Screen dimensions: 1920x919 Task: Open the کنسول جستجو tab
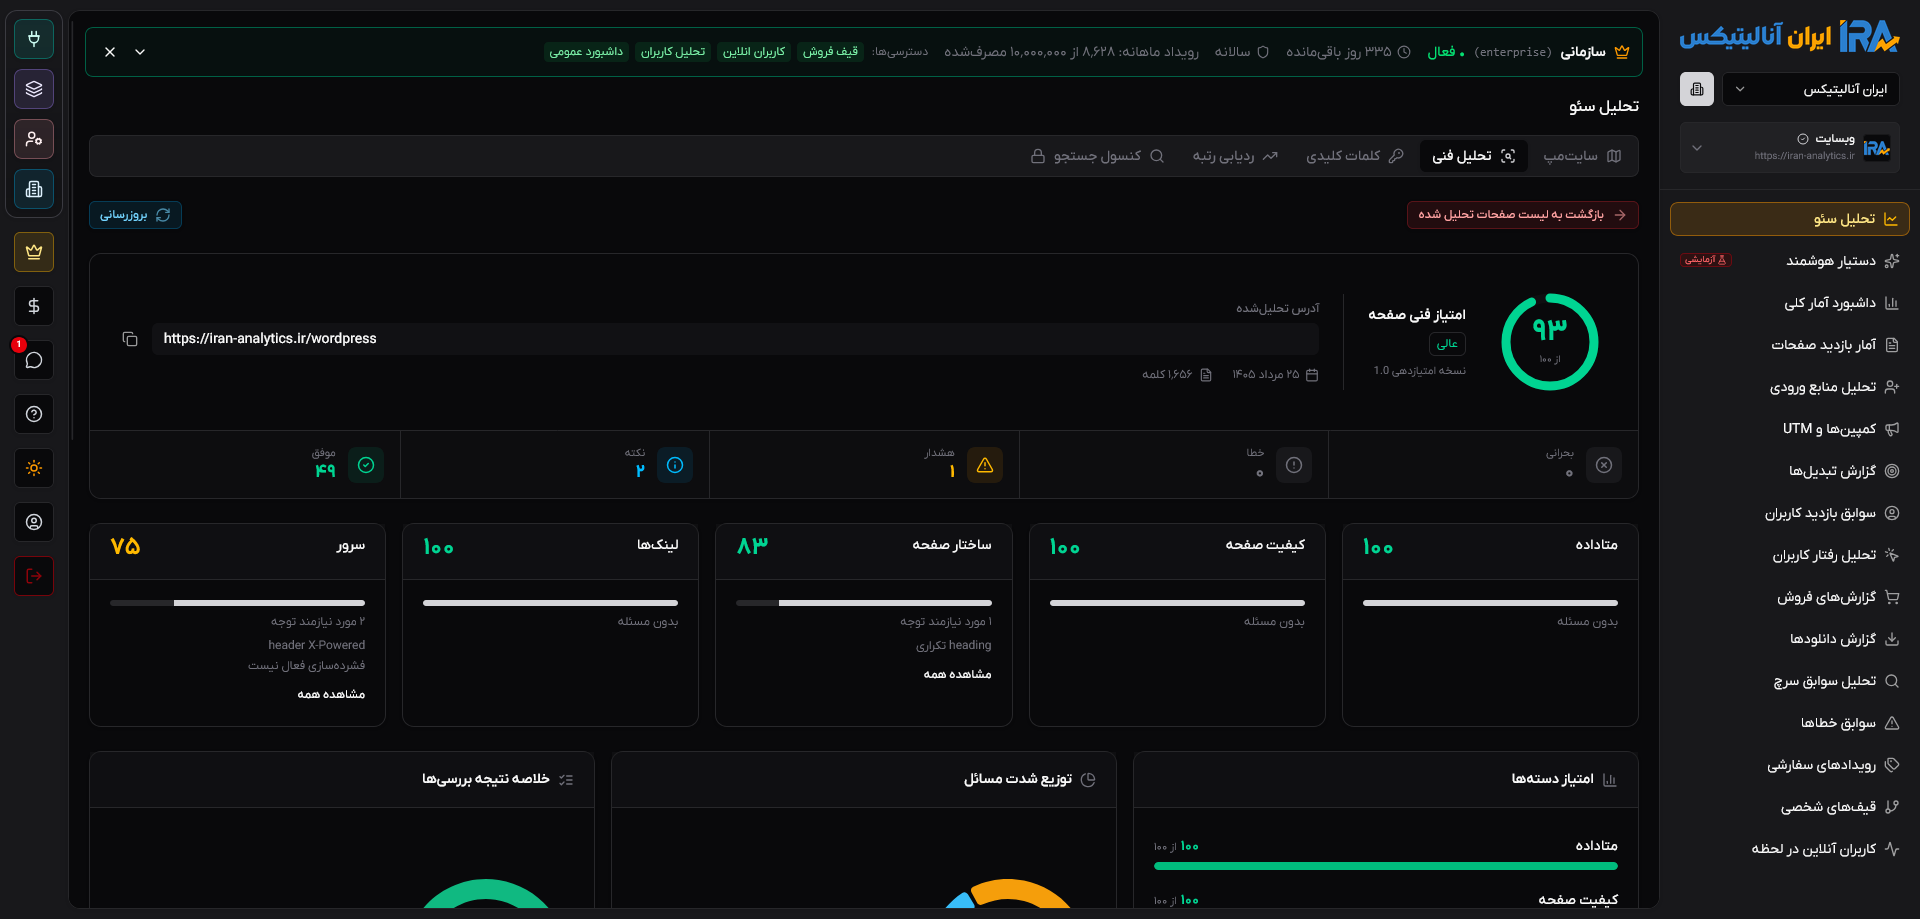pyautogui.click(x=1098, y=156)
